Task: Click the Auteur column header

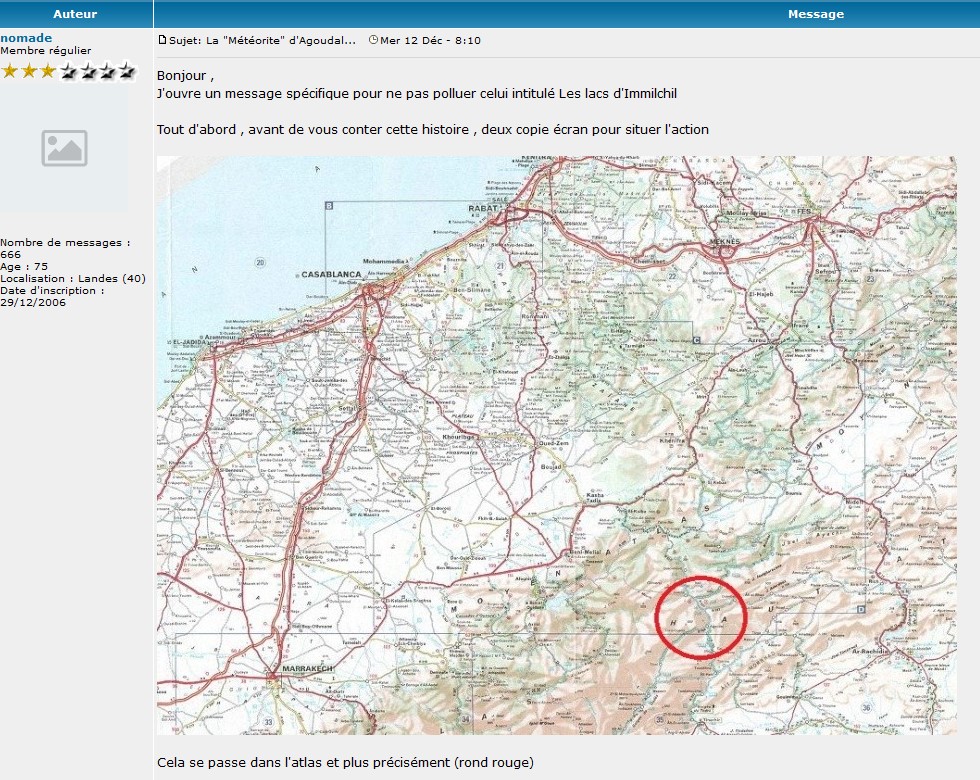Action: (76, 14)
